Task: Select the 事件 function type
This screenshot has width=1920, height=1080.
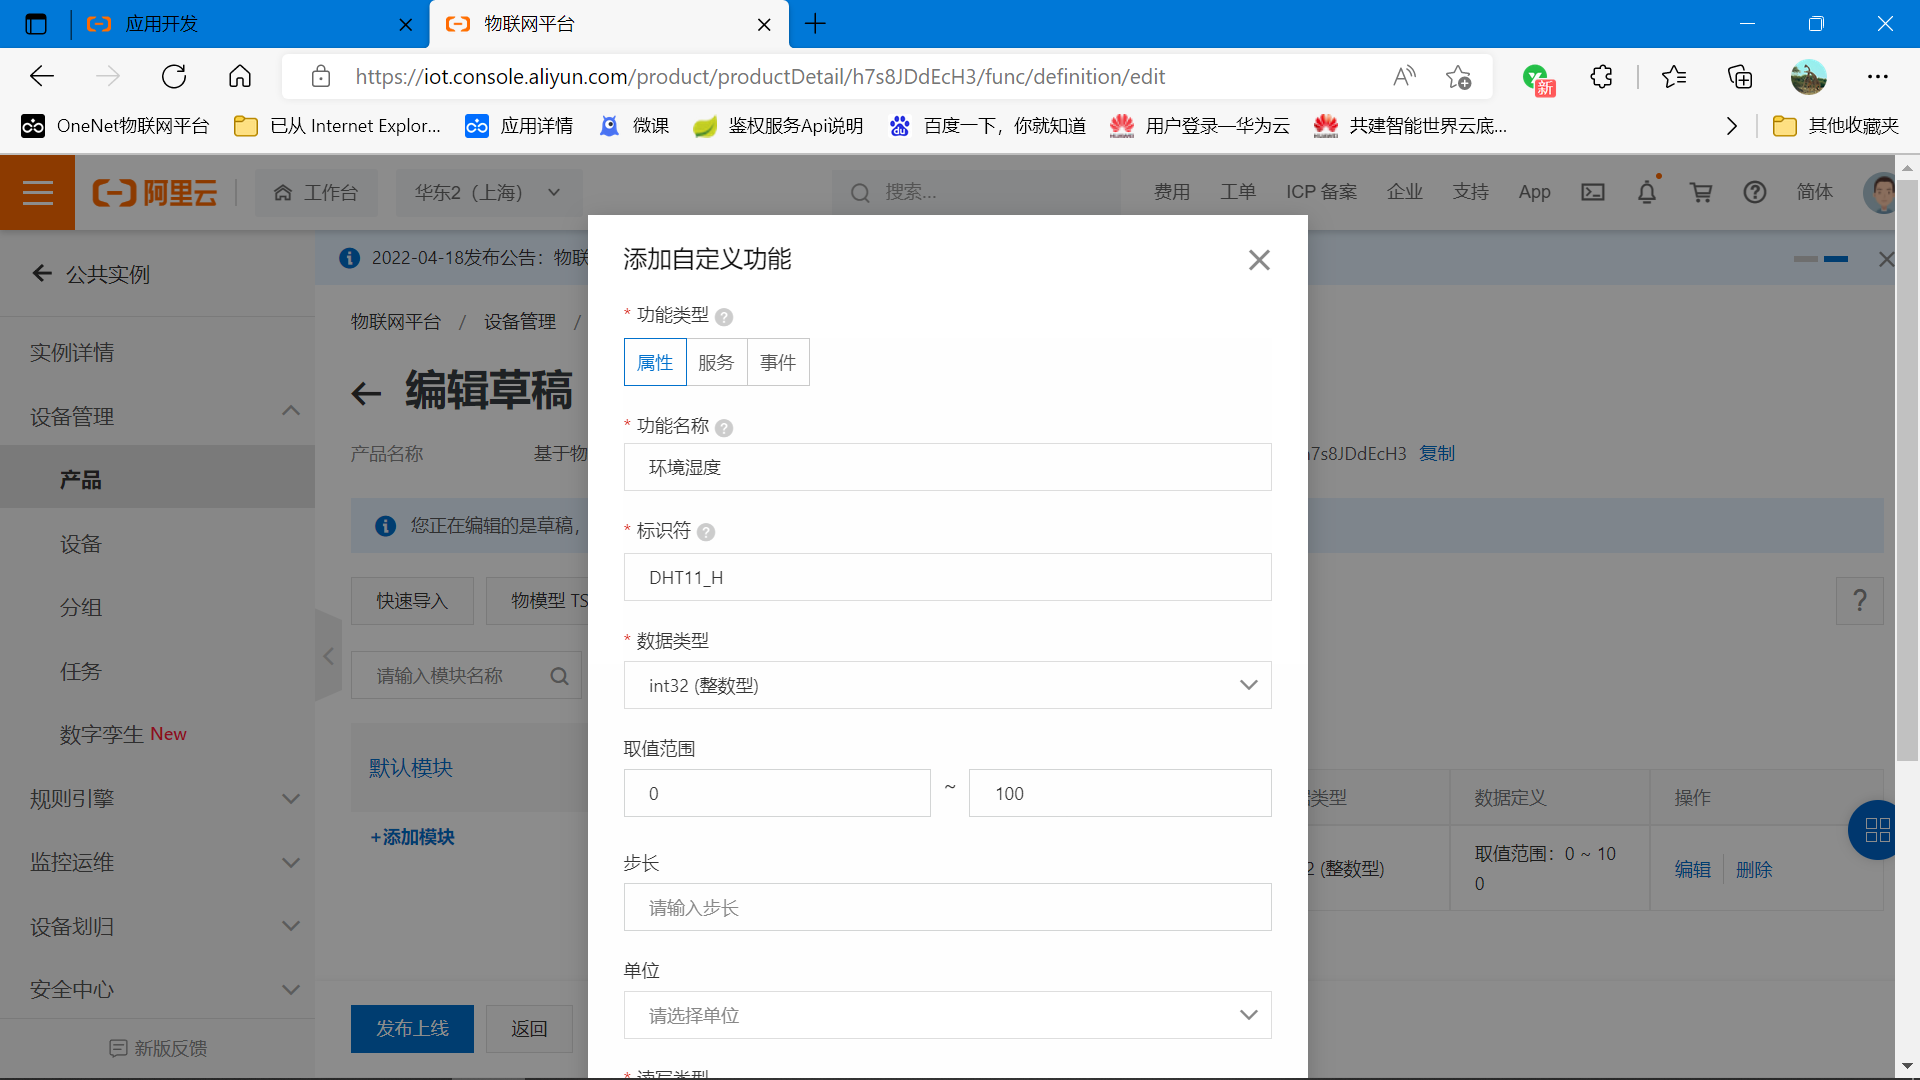Action: pyautogui.click(x=778, y=362)
